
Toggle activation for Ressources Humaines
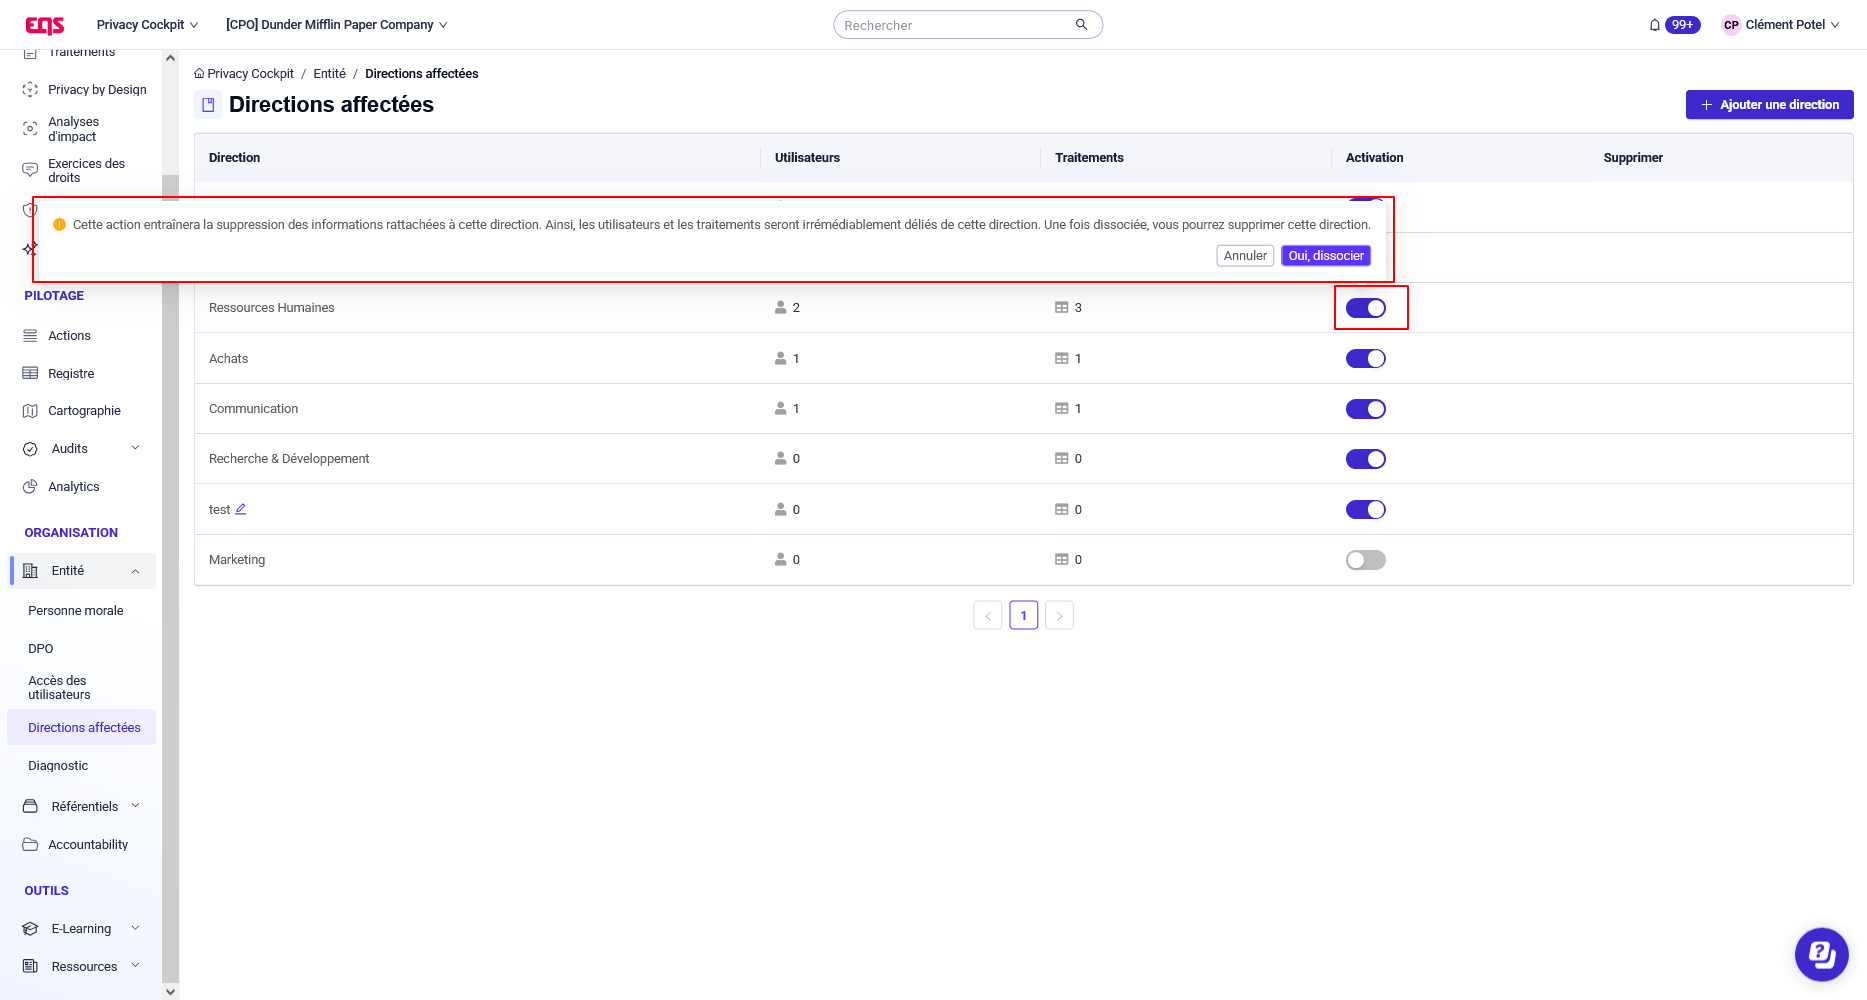(1366, 308)
